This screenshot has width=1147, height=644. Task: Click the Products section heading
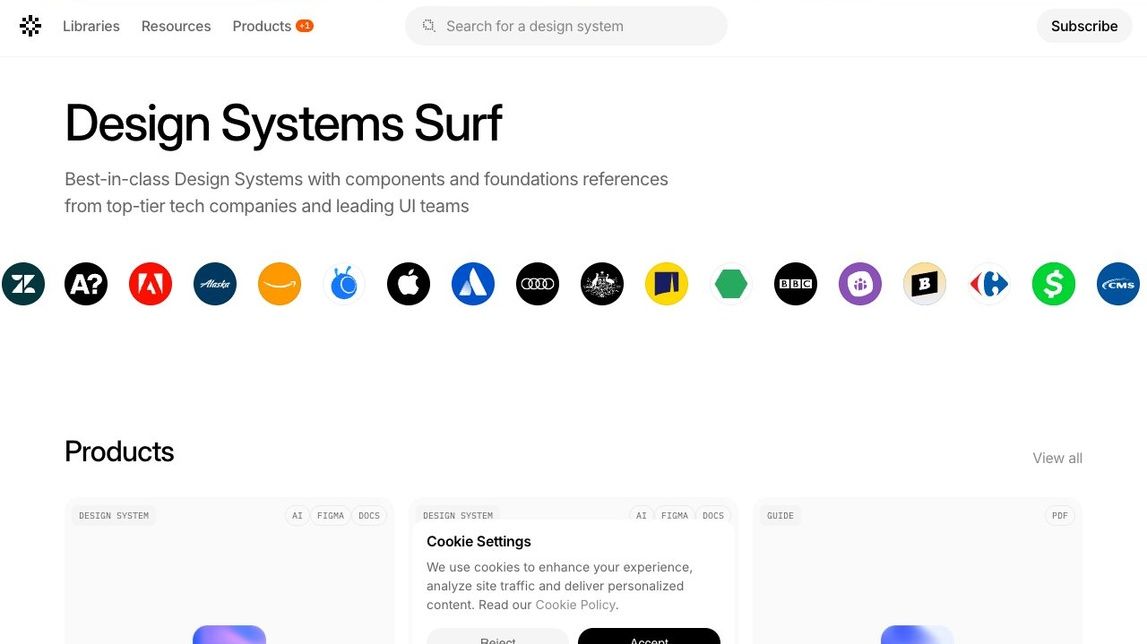[119, 452]
